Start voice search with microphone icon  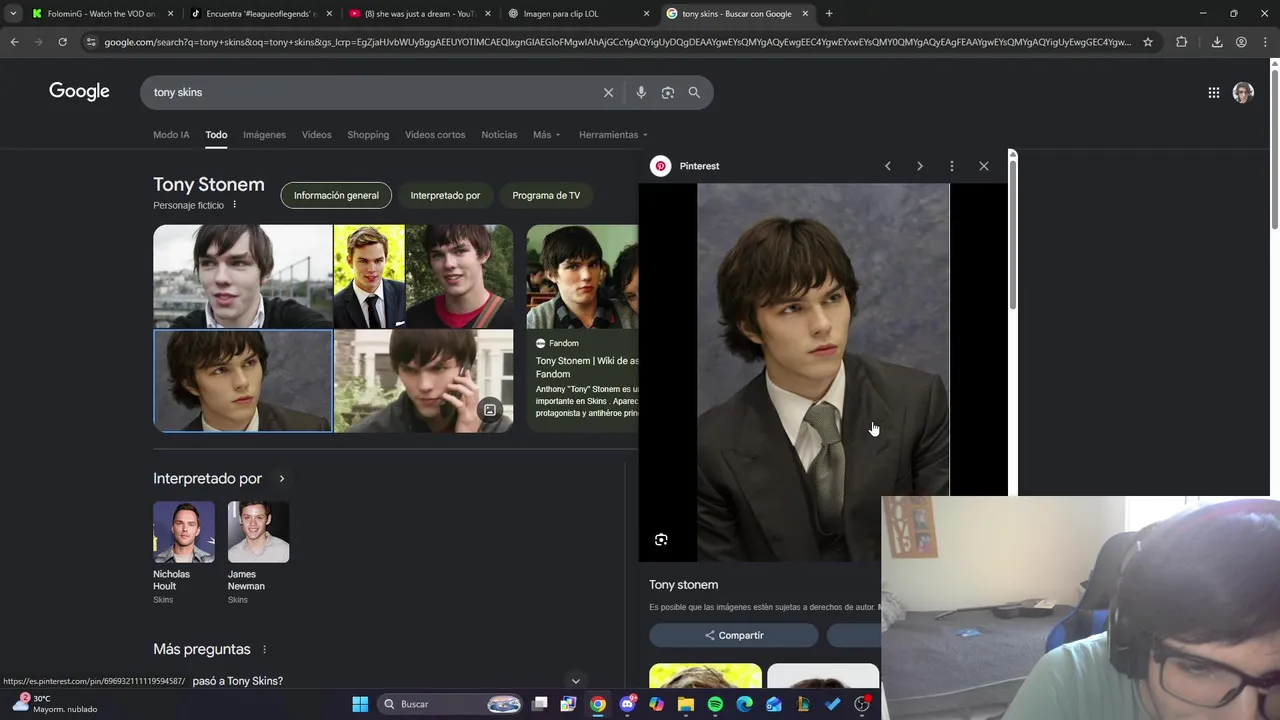coord(641,92)
